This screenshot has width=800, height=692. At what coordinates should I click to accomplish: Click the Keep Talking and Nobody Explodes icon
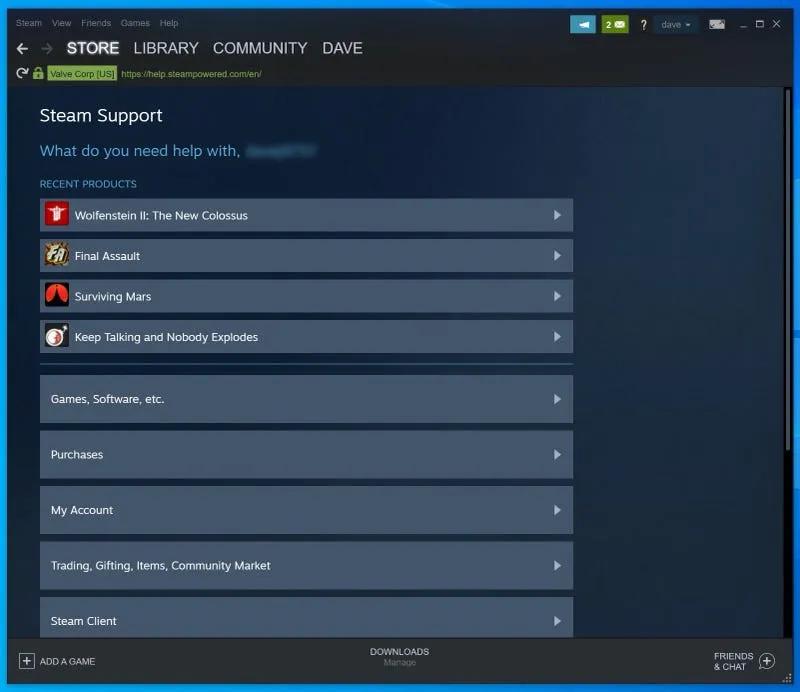[x=56, y=336]
